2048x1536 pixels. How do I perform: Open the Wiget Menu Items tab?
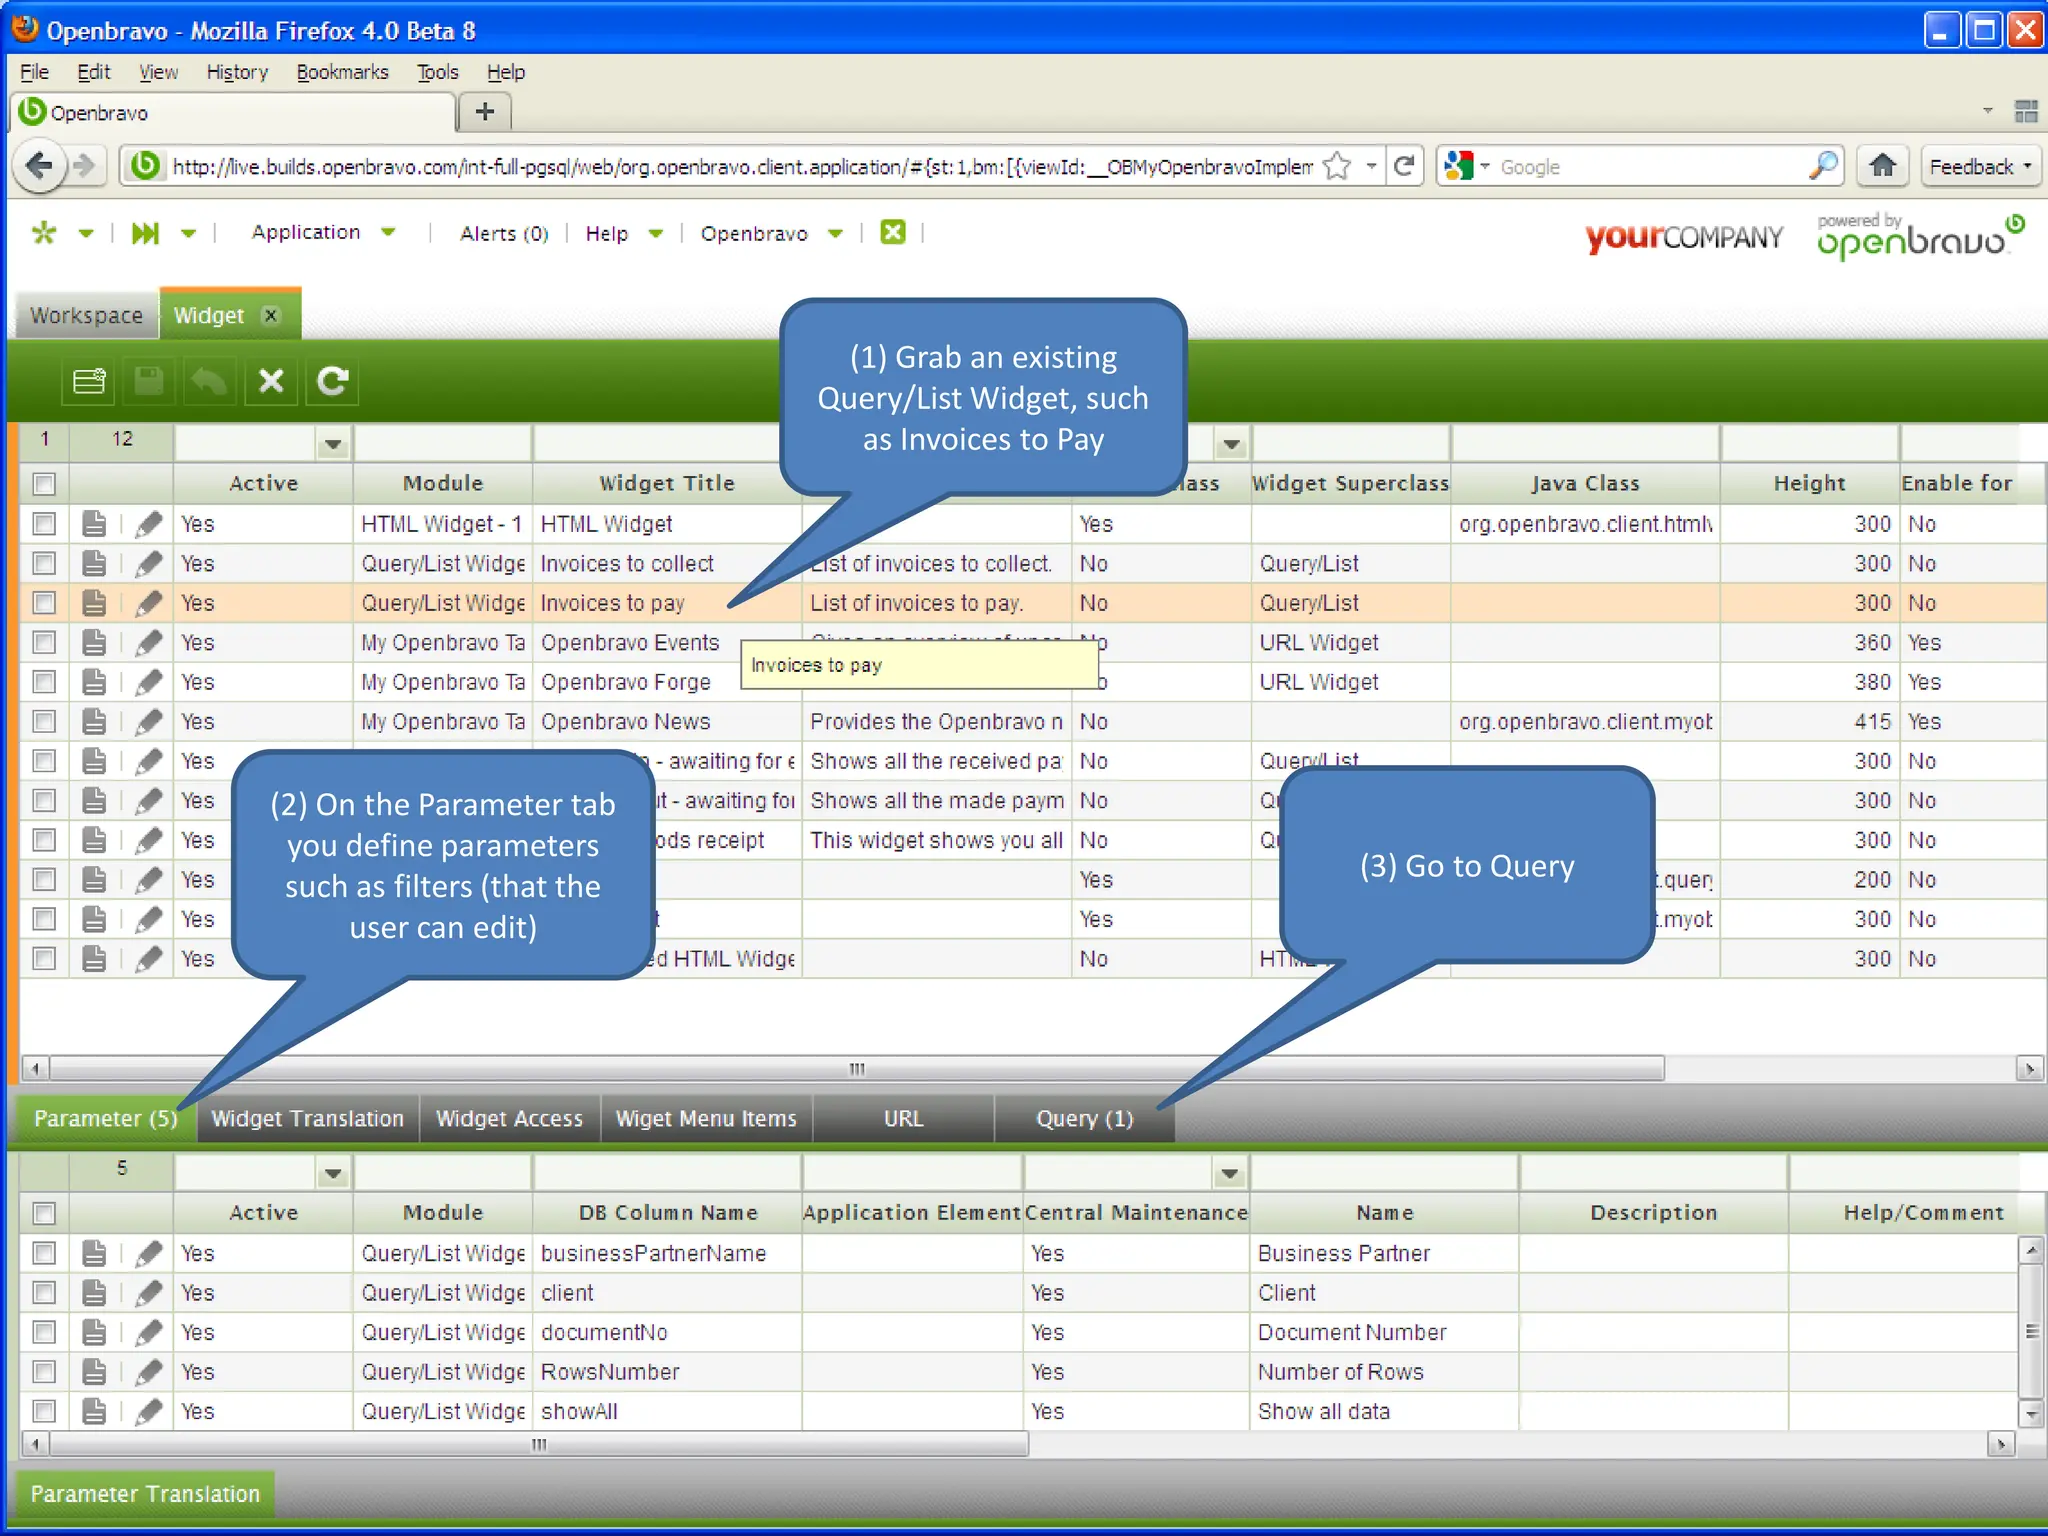pyautogui.click(x=706, y=1119)
